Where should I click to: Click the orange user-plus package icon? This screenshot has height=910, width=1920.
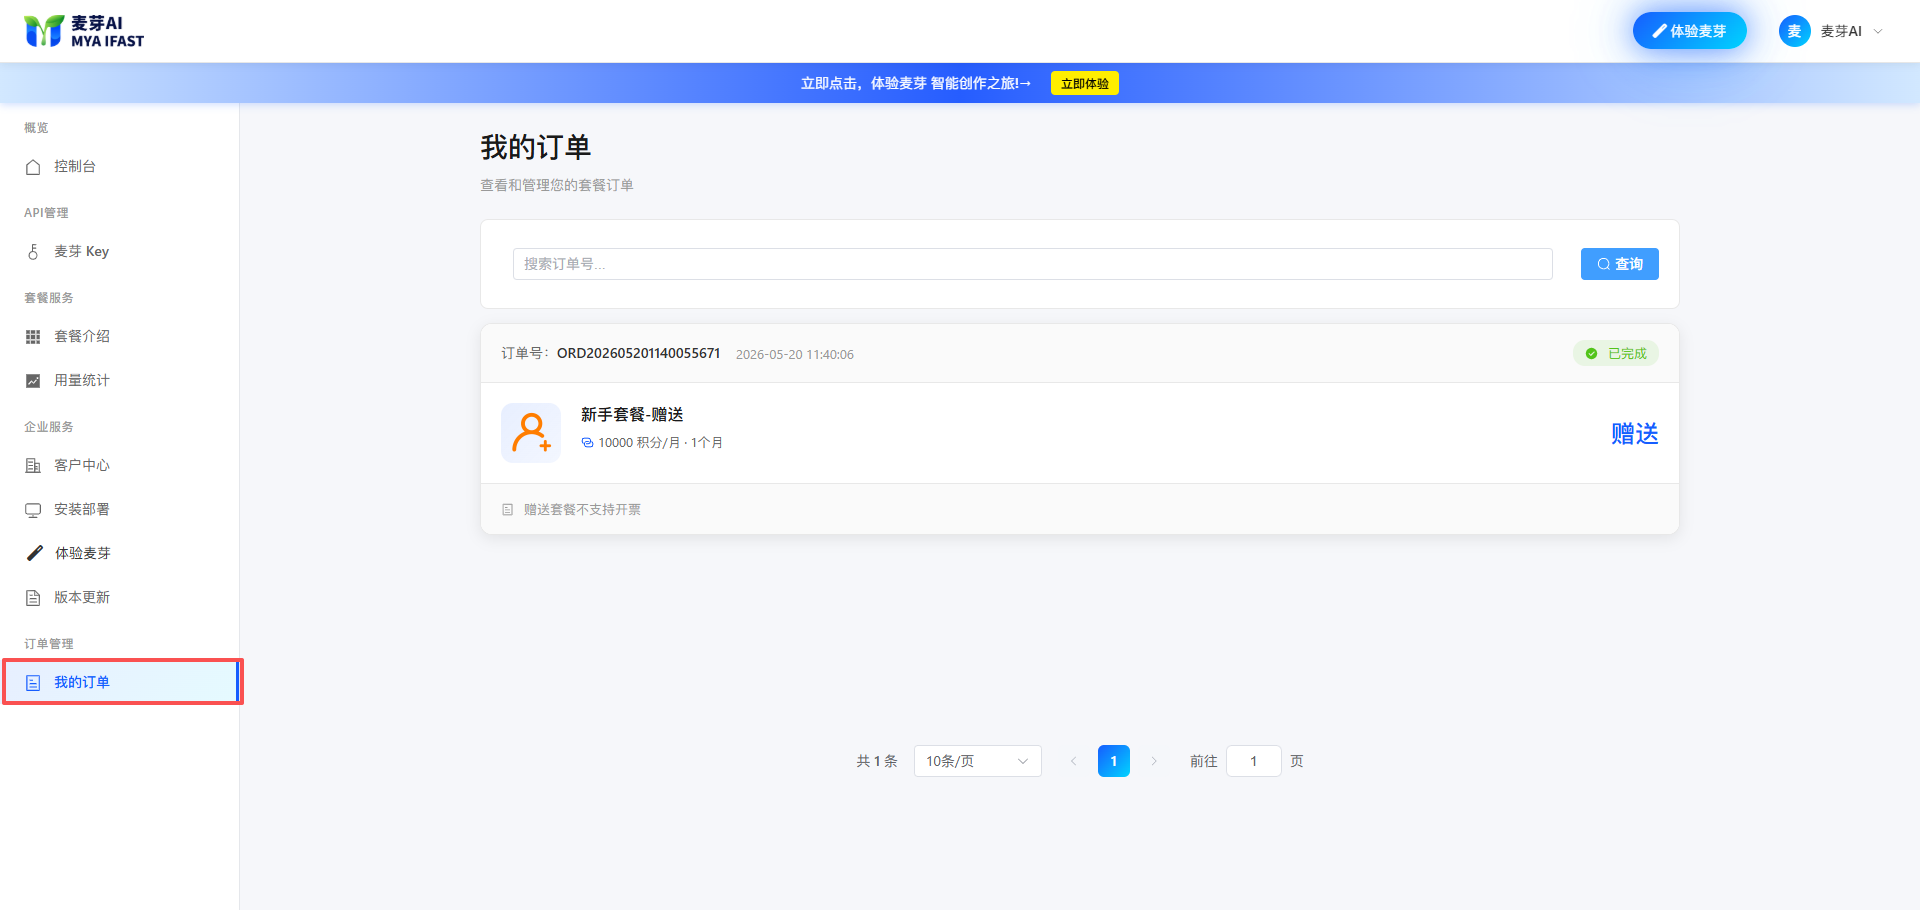pos(531,433)
